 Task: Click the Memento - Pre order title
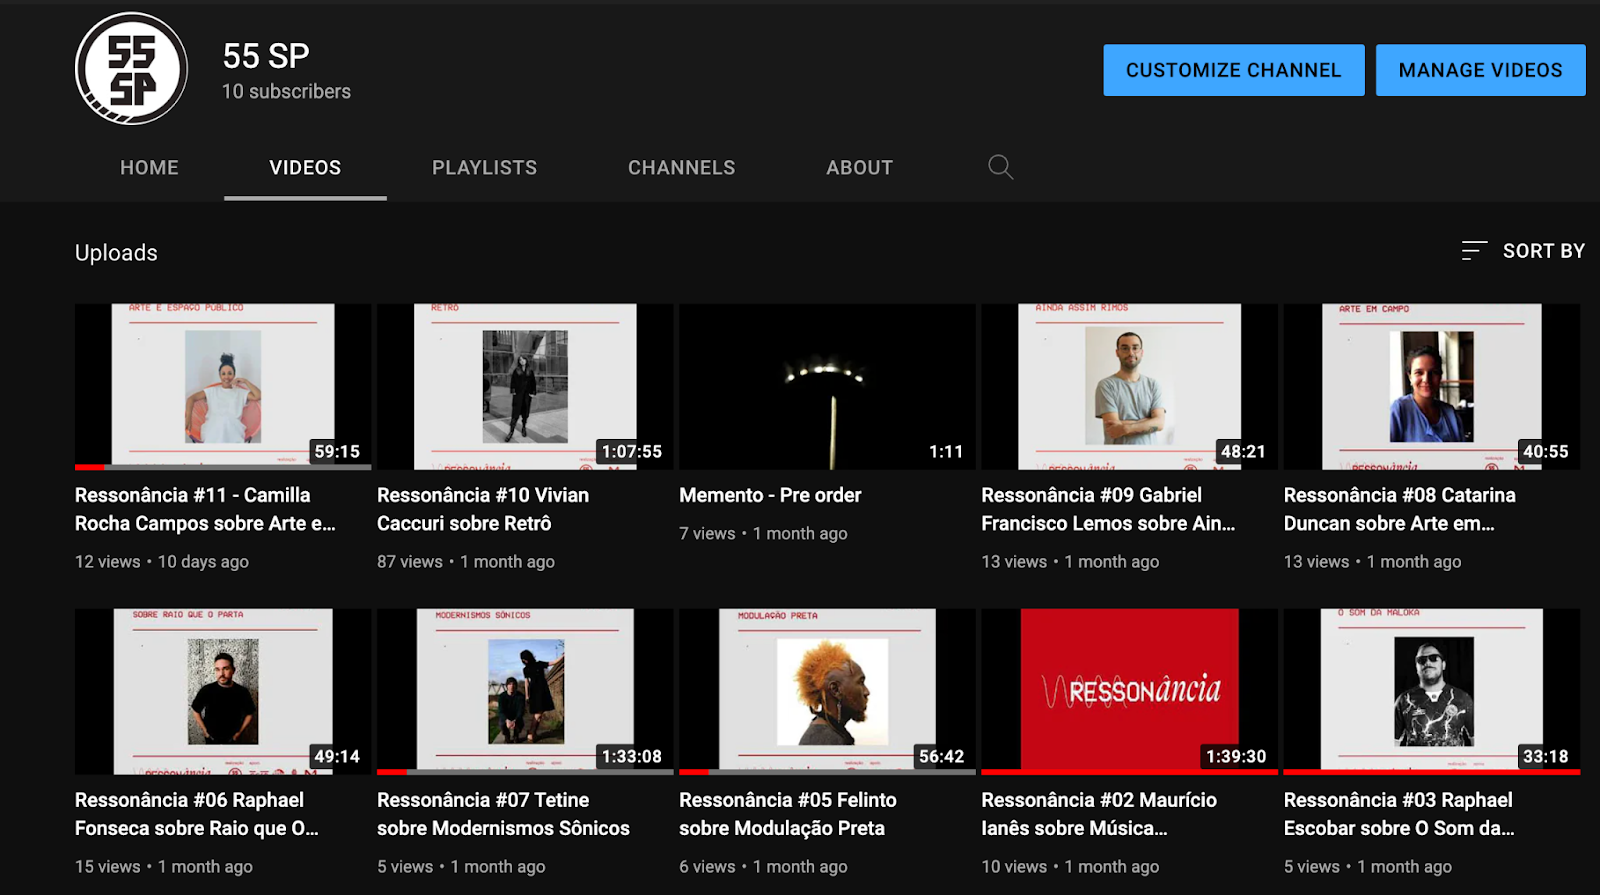pyautogui.click(x=770, y=495)
